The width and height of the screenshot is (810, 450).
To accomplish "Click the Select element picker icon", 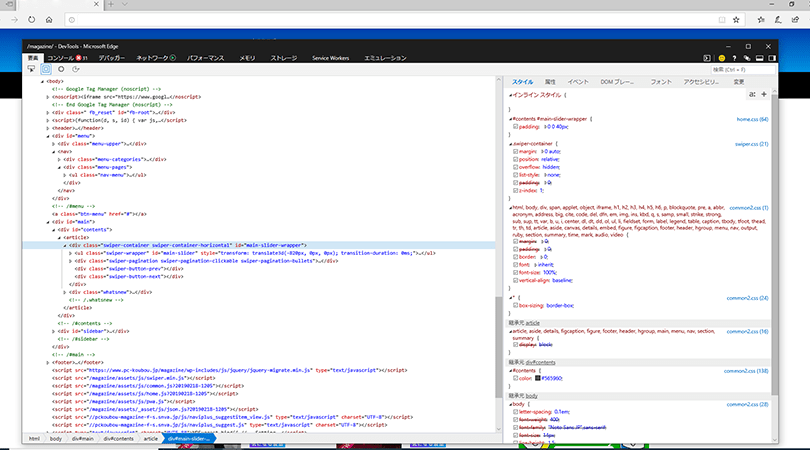I will tap(32, 70).
